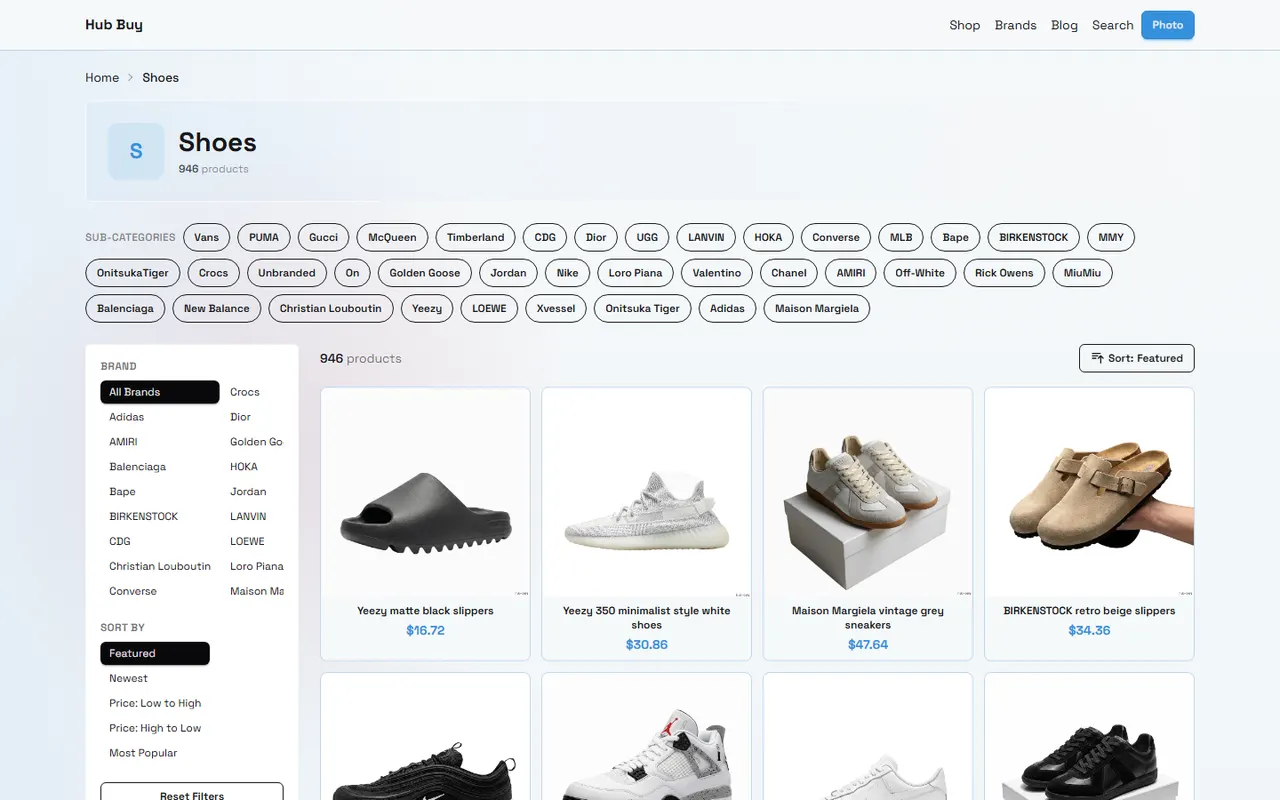This screenshot has height=800, width=1280.
Task: Filter by the PUMA sub-category chip
Action: (264, 237)
